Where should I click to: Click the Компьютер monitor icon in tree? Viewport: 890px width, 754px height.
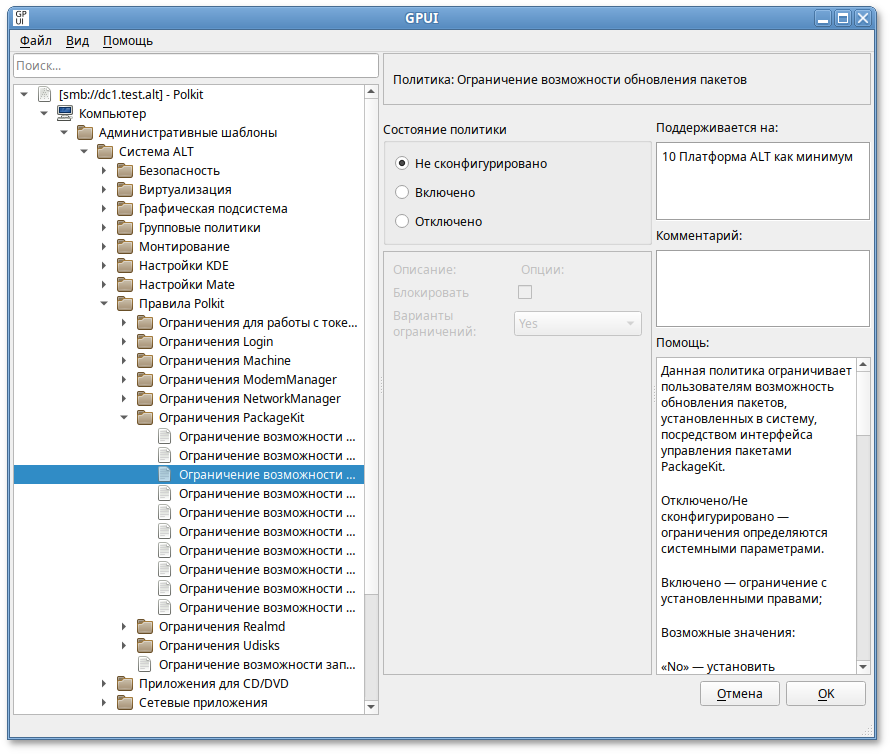pos(64,113)
